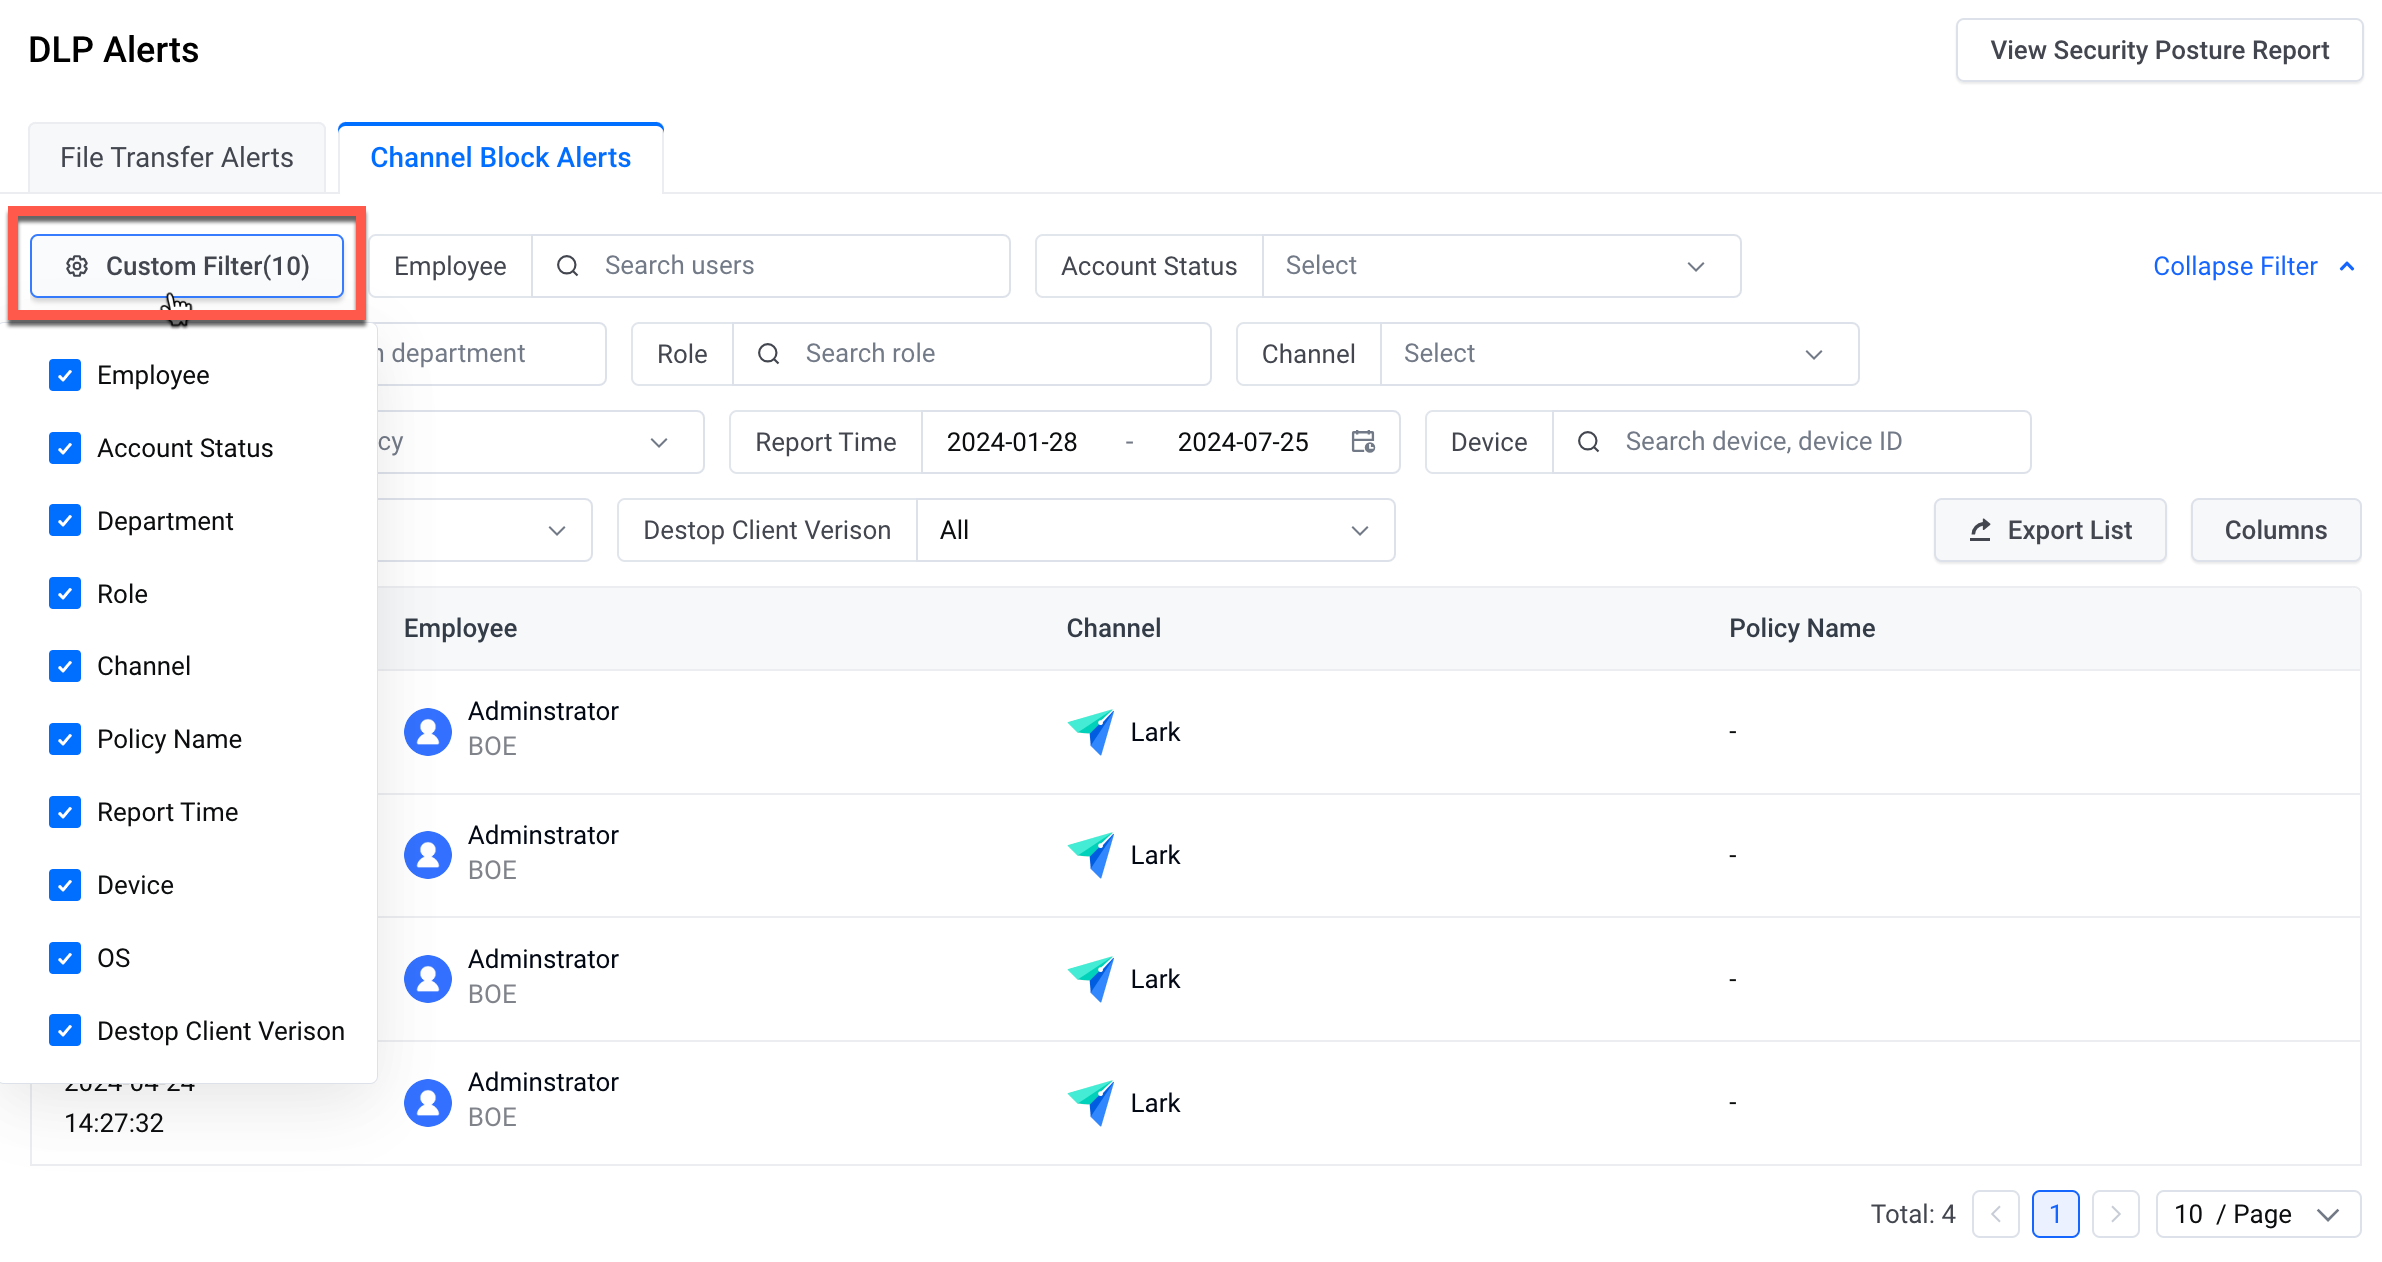Open the Report Time calendar icon

click(1364, 442)
